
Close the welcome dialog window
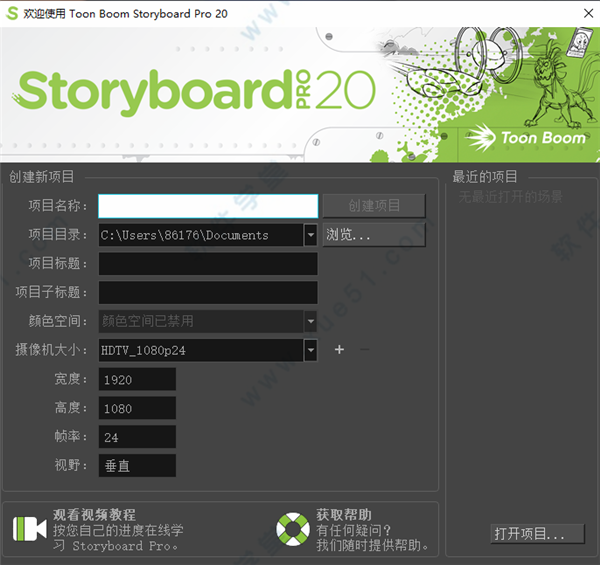tap(588, 13)
